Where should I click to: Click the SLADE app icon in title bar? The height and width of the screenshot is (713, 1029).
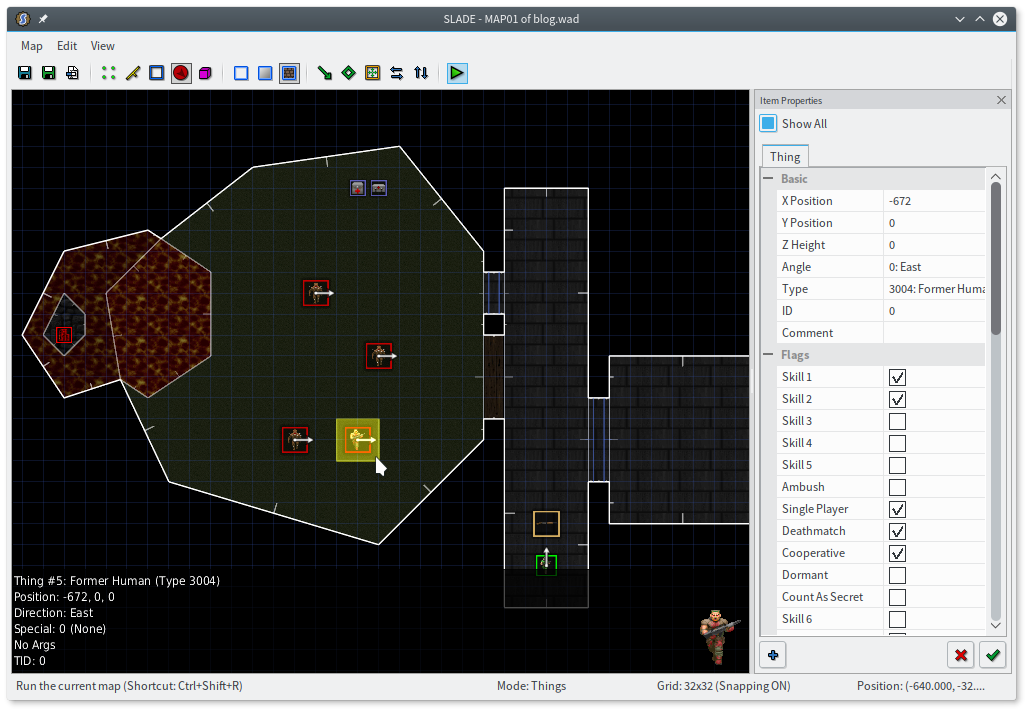click(23, 19)
